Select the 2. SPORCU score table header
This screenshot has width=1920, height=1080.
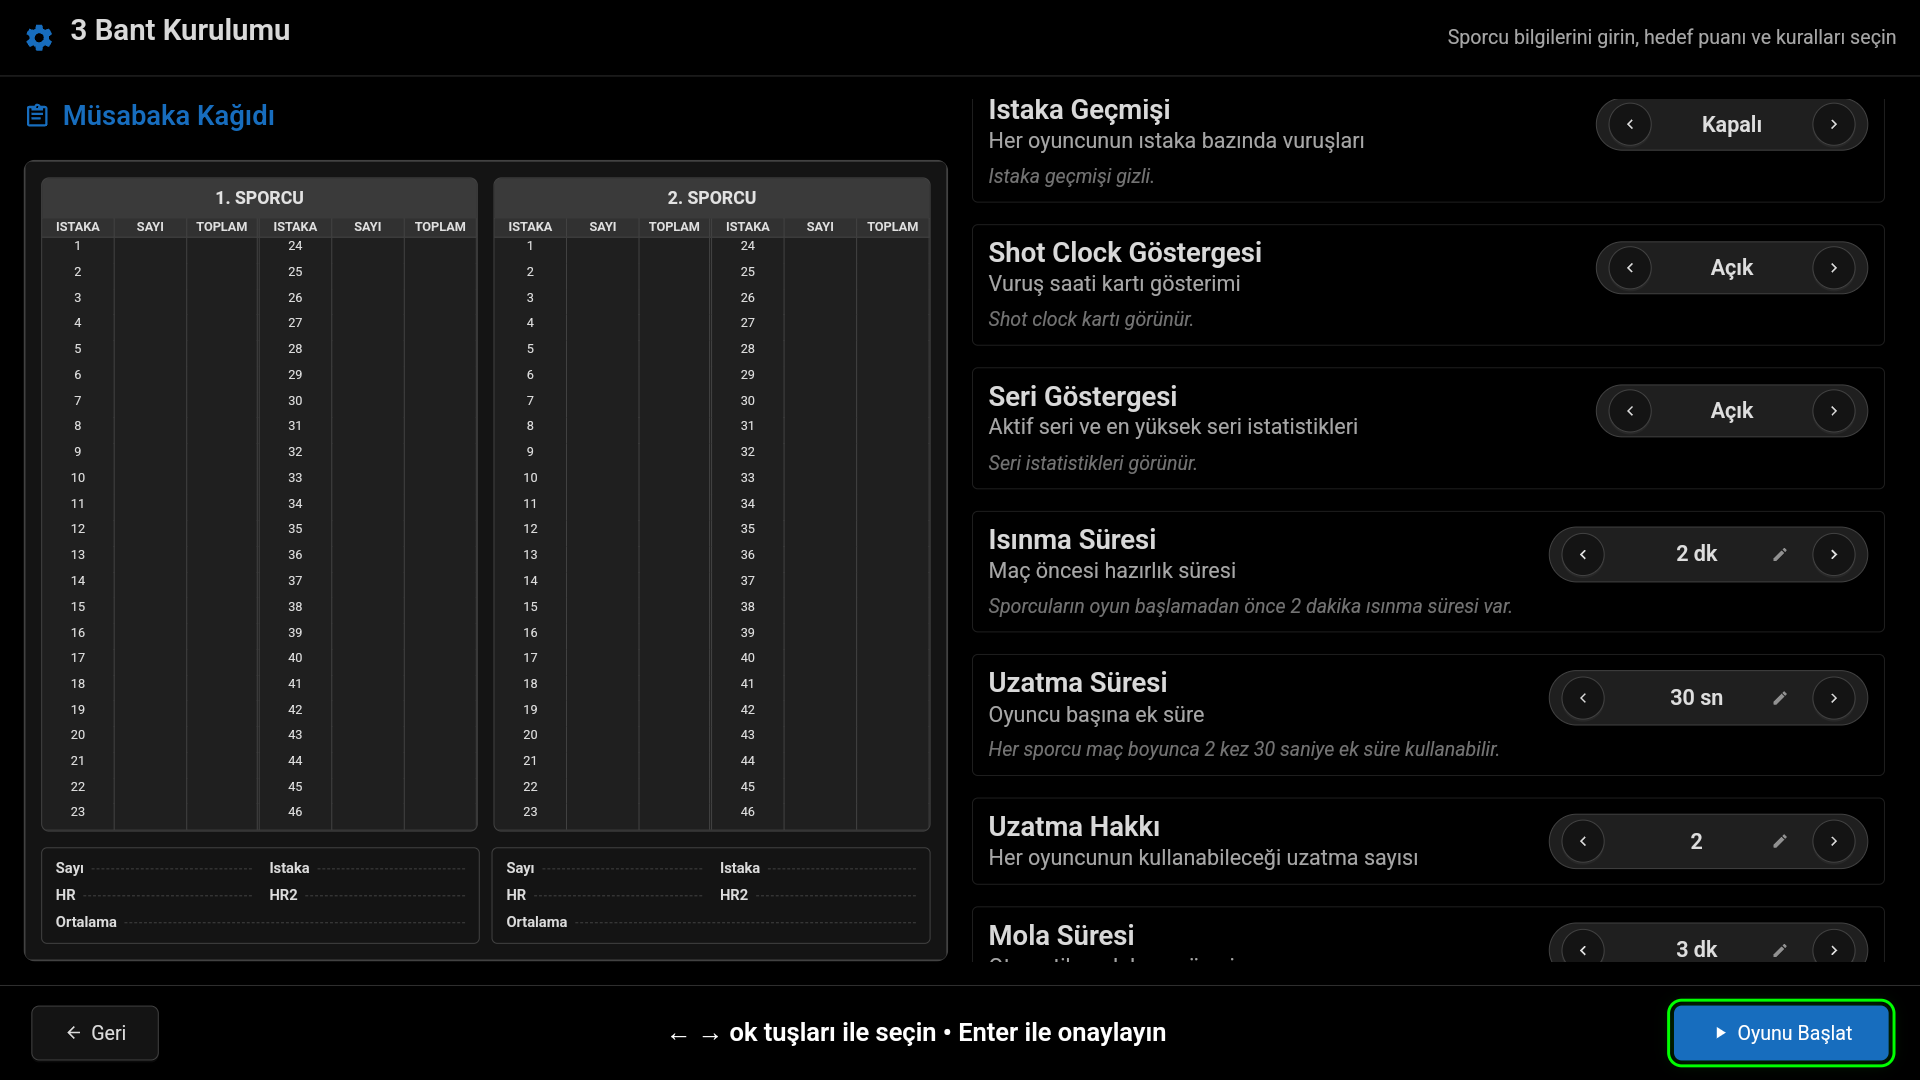711,198
